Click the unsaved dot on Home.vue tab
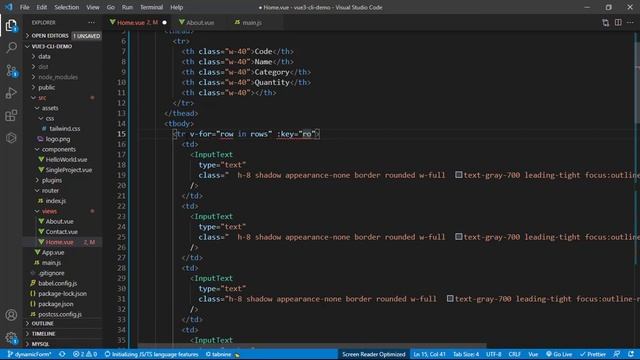Viewport: 640px width, 360px height. tap(164, 22)
